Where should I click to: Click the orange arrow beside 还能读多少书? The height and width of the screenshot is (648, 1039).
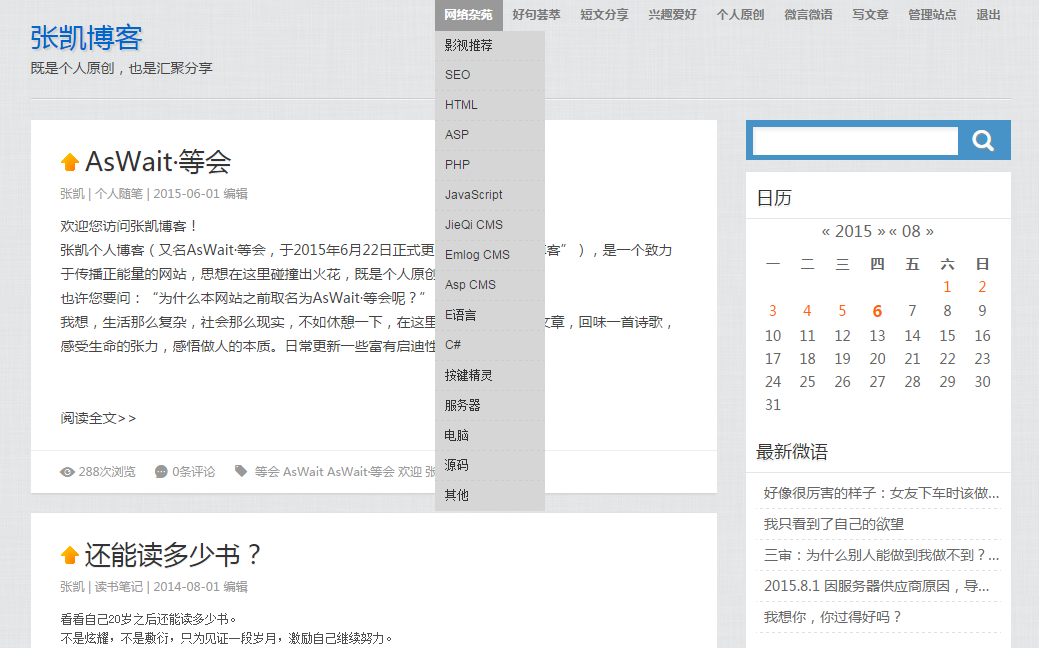70,555
